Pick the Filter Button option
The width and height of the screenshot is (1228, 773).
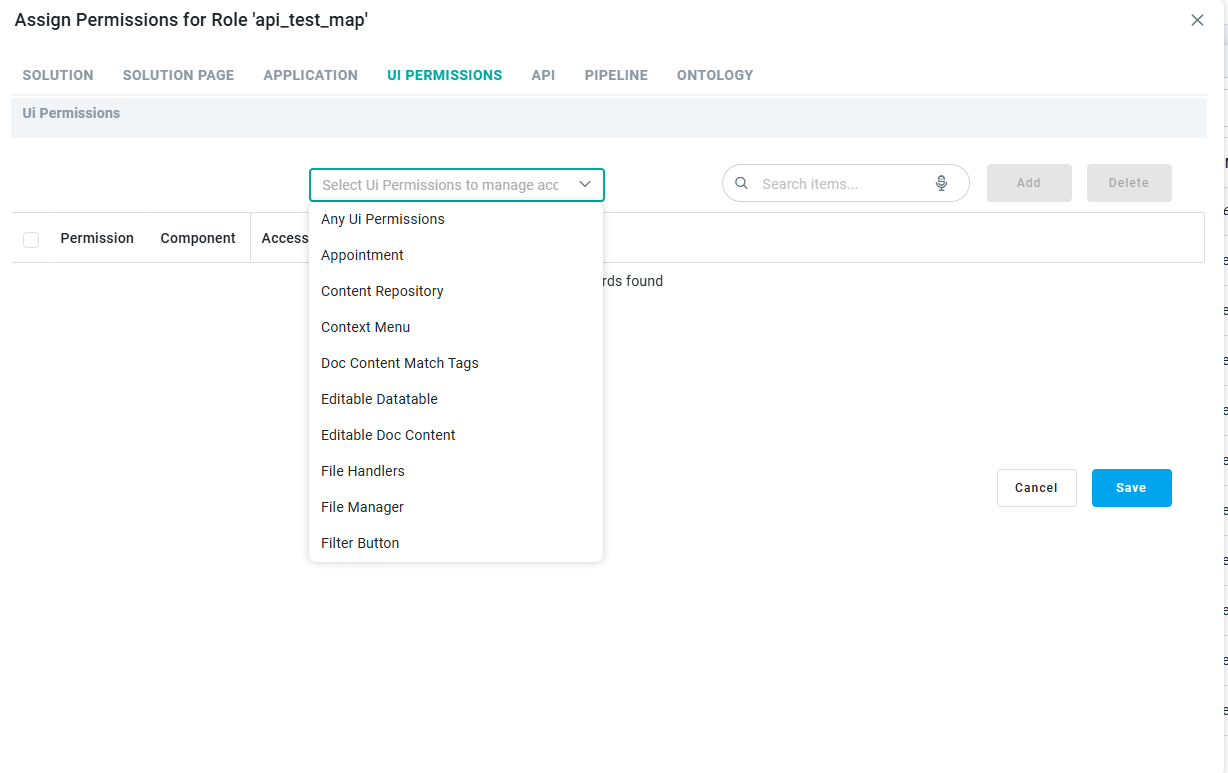pyautogui.click(x=456, y=543)
